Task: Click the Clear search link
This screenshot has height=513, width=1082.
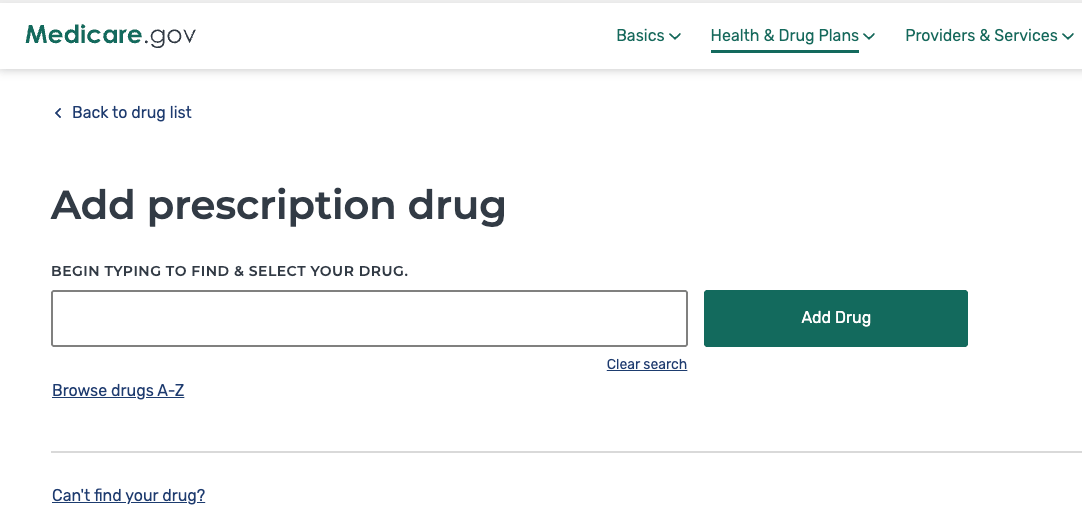Action: click(646, 364)
